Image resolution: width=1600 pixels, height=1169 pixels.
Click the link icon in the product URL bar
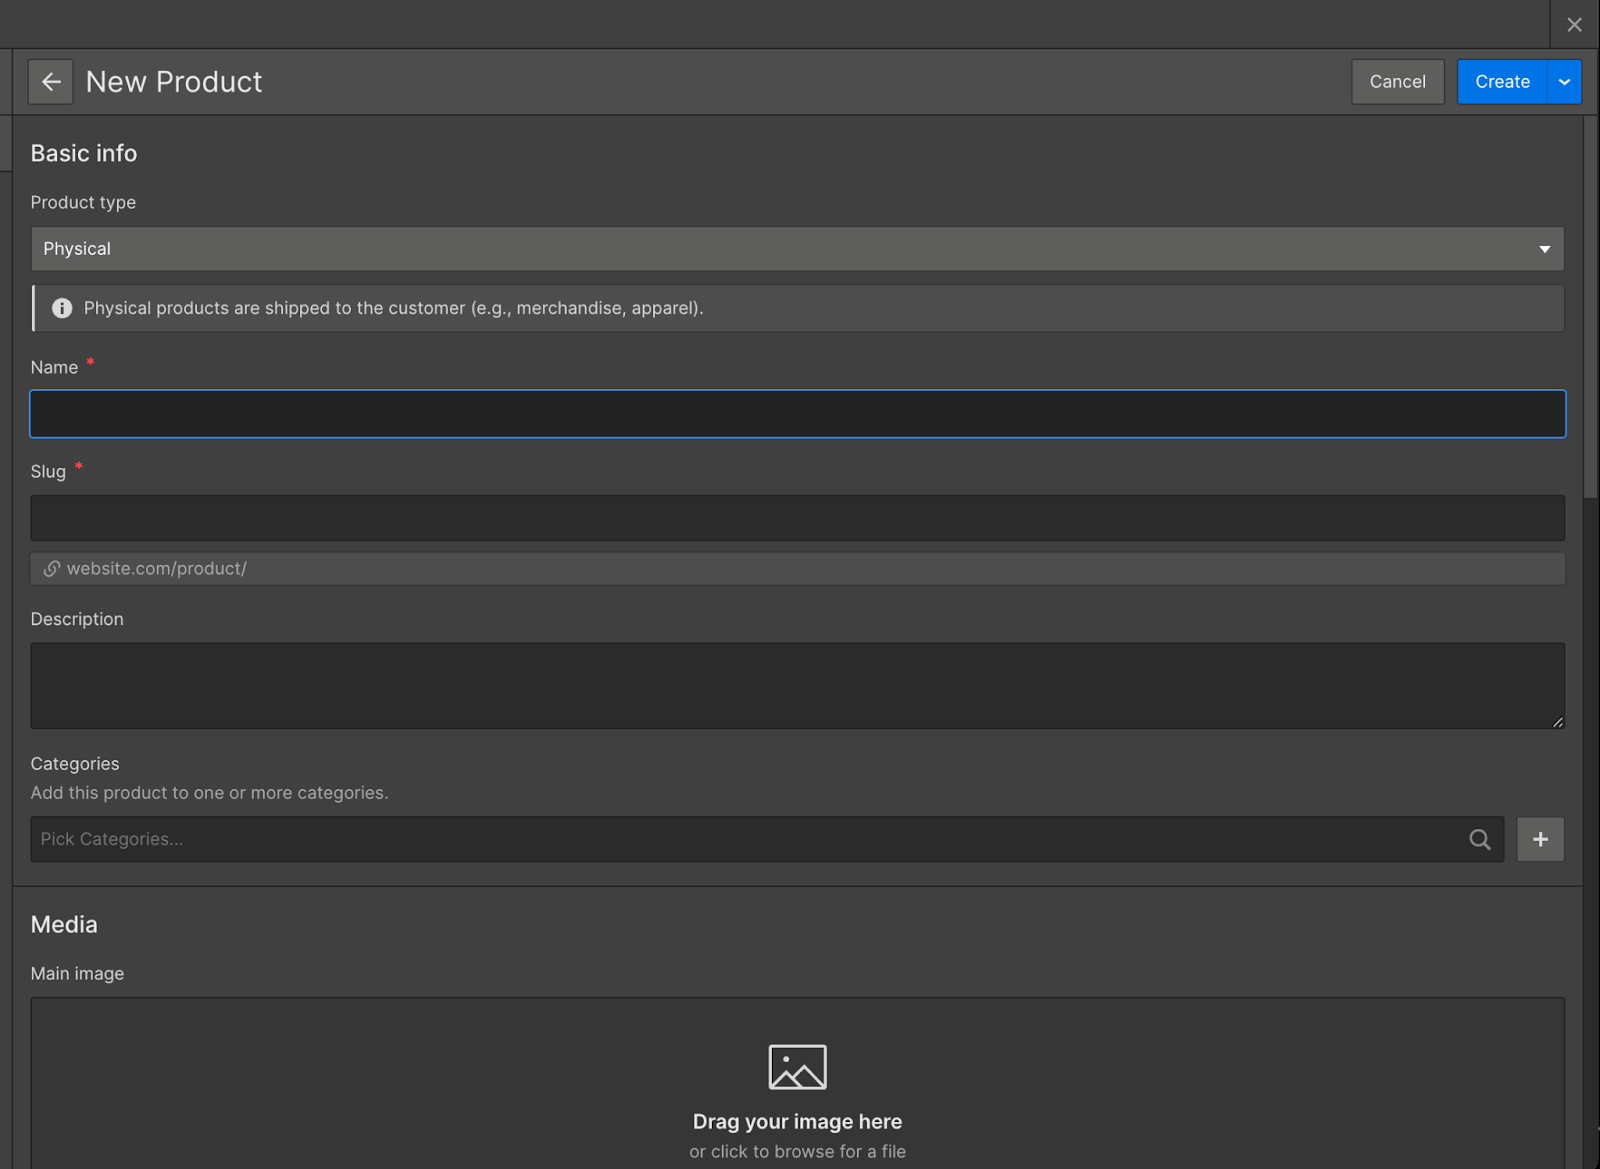tap(51, 568)
